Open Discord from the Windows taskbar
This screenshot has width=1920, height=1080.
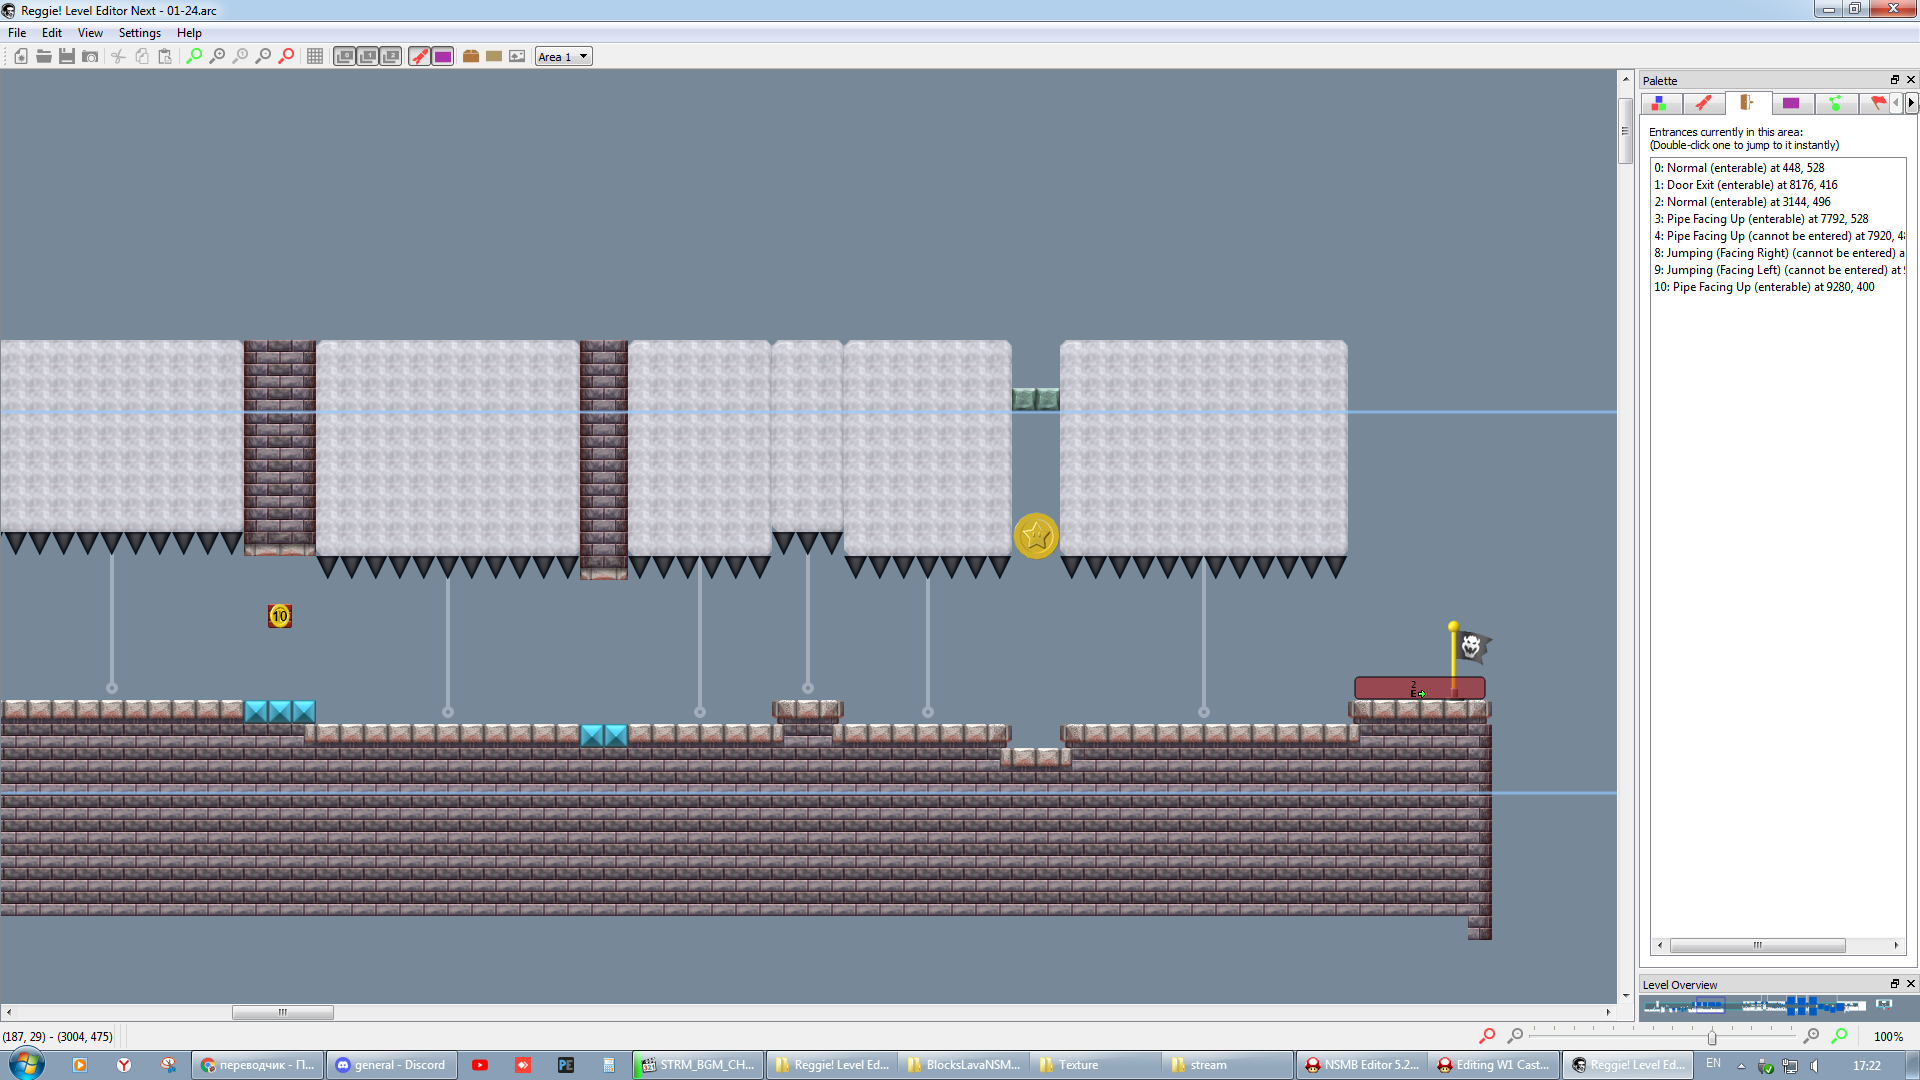pos(391,1065)
